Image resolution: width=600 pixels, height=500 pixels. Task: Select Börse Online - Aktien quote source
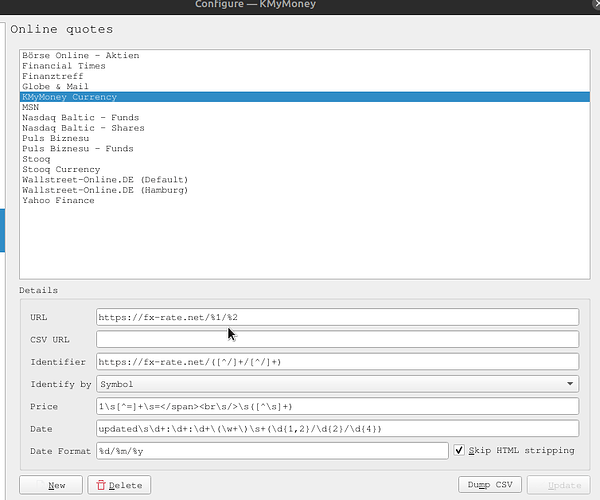[x=80, y=55]
